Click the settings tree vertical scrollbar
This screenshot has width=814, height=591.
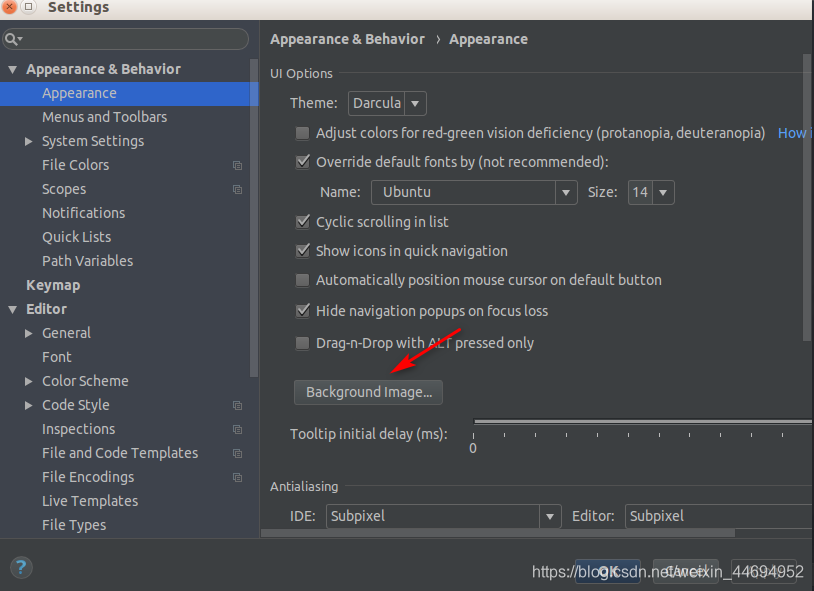254,218
